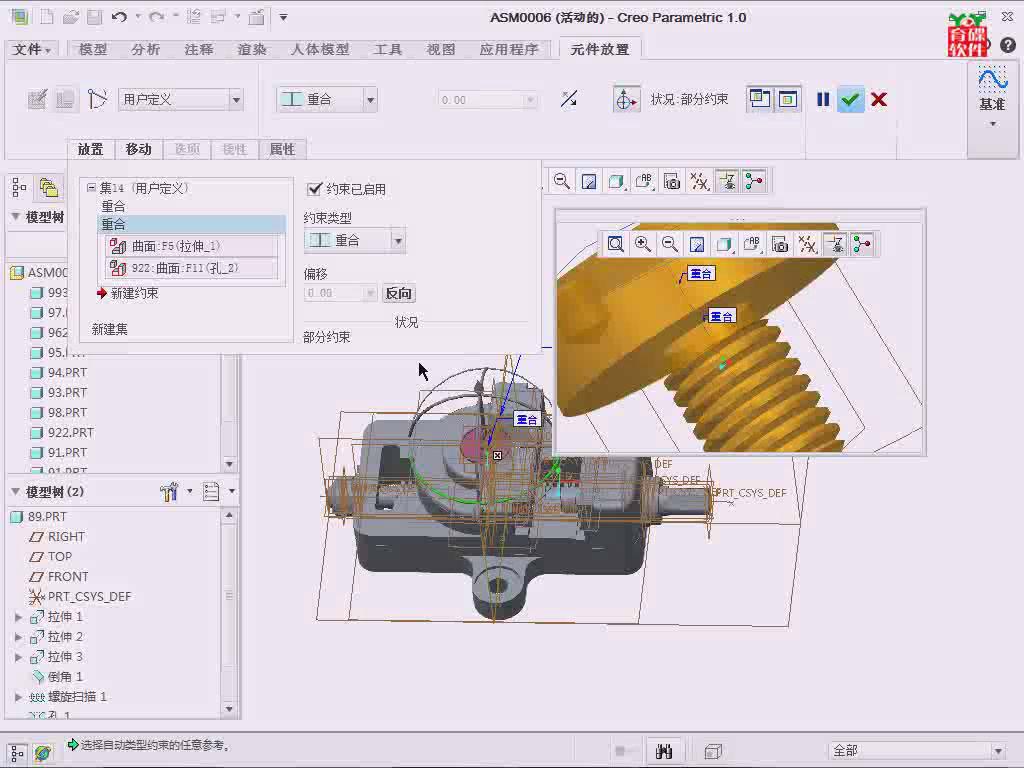Click the Save icon in quick access bar
This screenshot has height=768, width=1024.
(x=95, y=17)
